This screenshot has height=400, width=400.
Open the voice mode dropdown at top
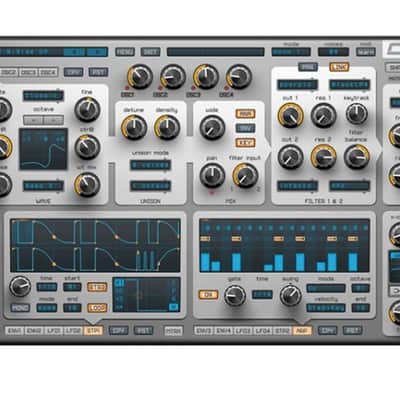pyautogui.click(x=291, y=52)
